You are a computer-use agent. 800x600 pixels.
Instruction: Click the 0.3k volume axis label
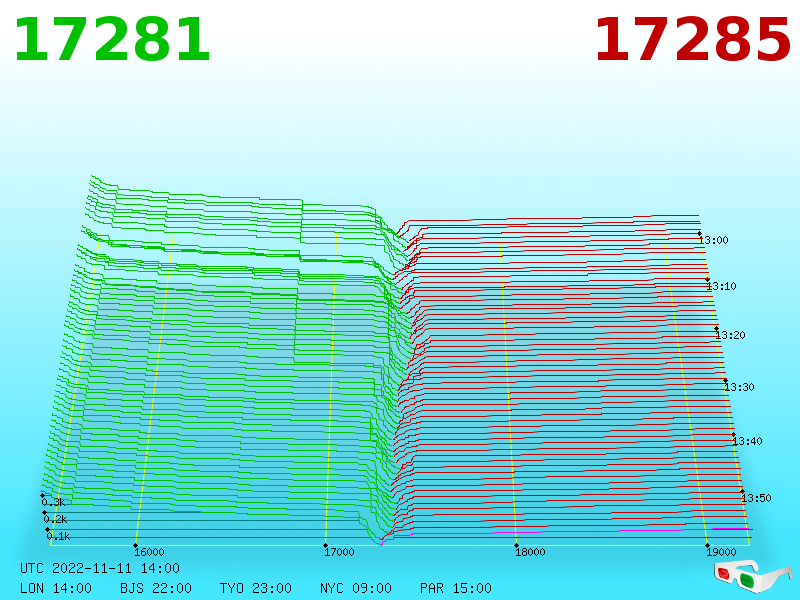(x=53, y=502)
